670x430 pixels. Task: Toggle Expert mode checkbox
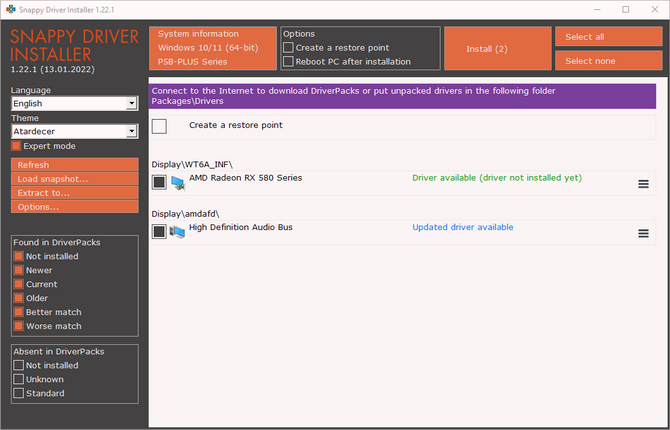[x=16, y=146]
